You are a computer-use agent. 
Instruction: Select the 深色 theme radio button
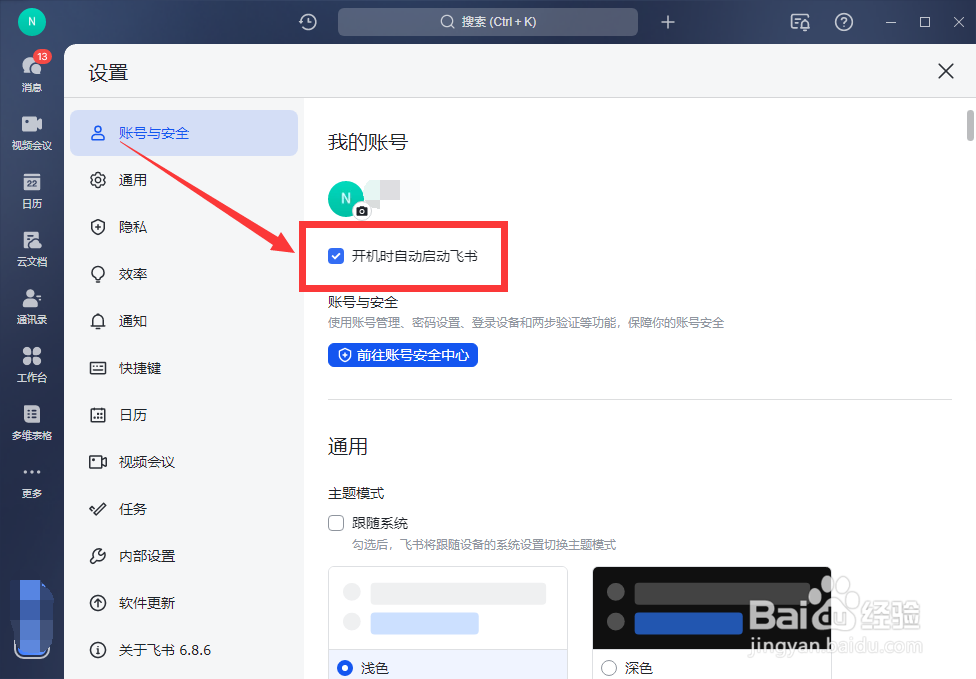point(609,668)
